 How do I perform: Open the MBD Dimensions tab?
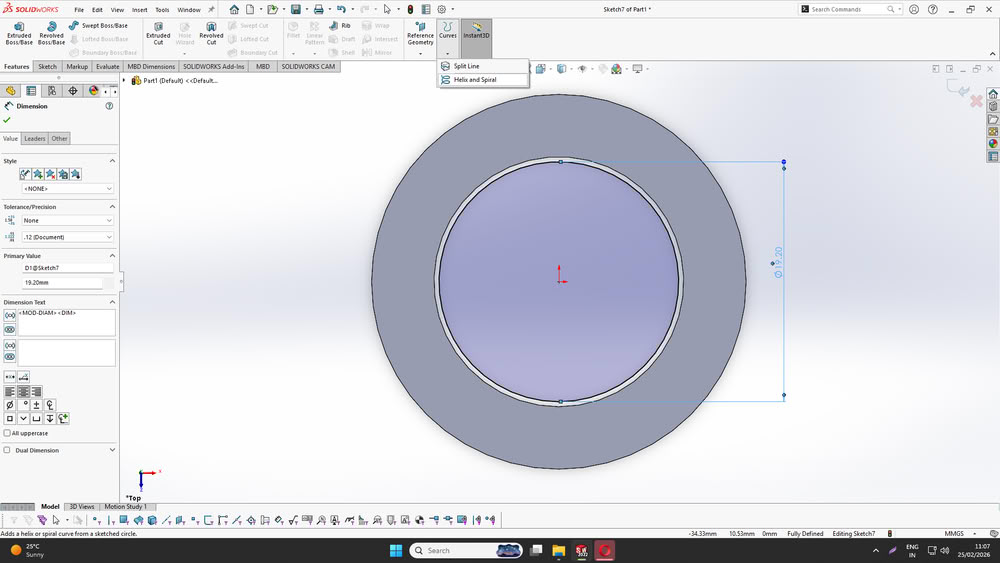151,66
